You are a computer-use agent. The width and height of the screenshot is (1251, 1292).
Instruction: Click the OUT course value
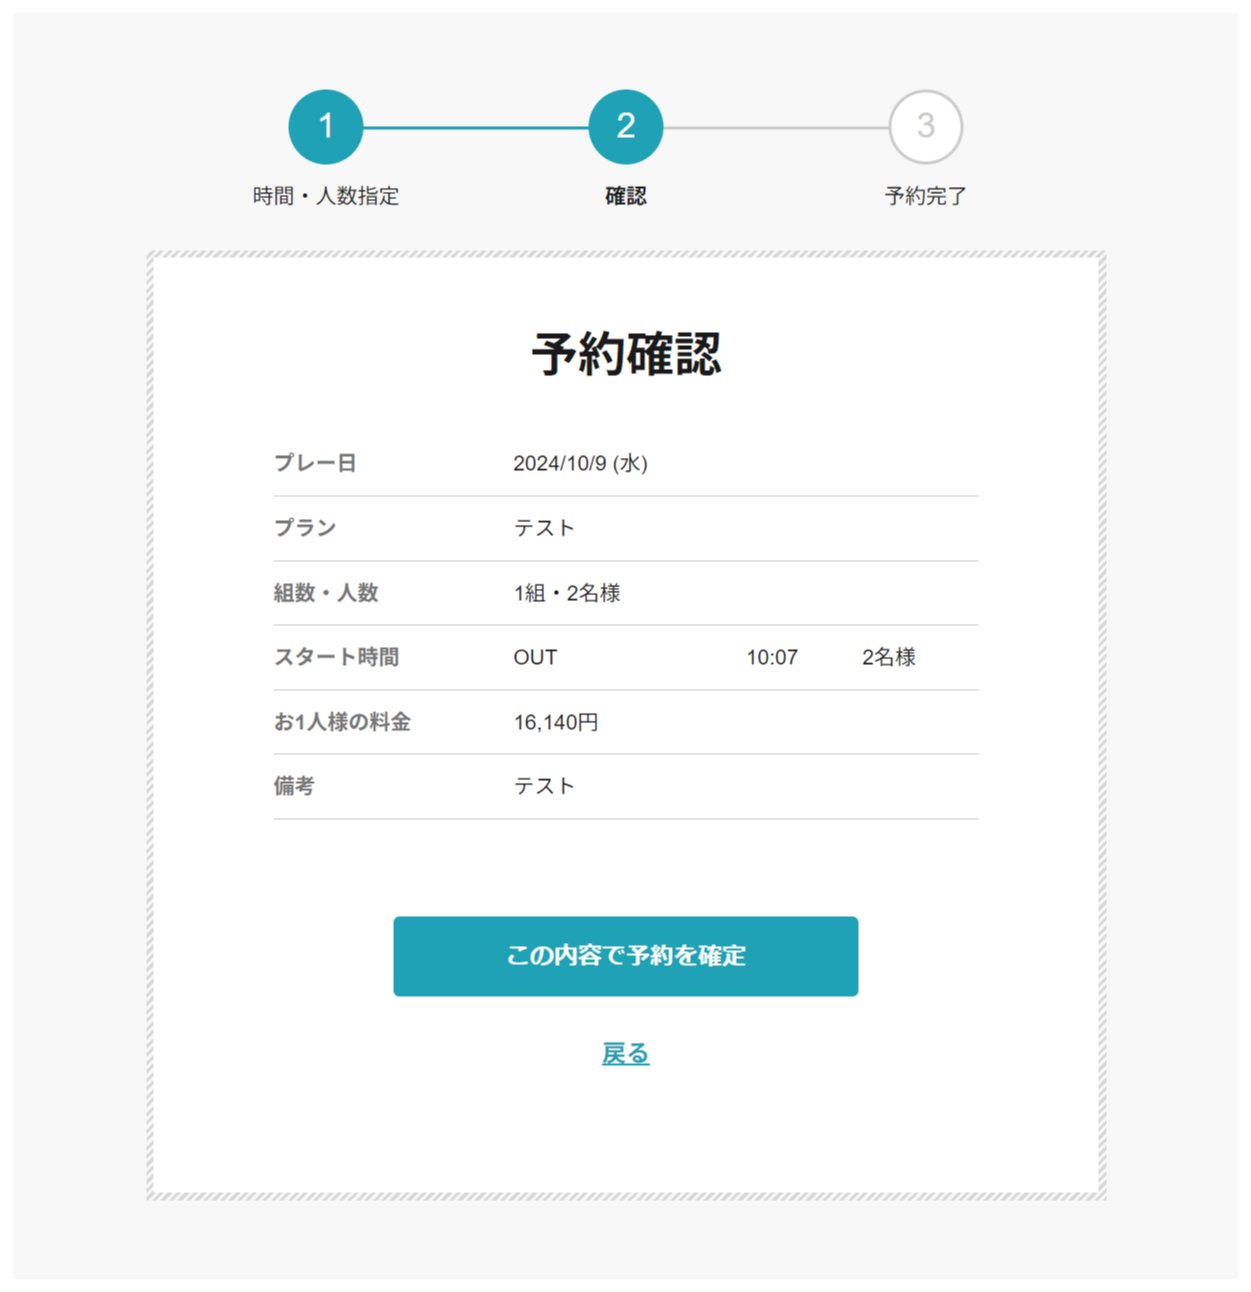[x=535, y=657]
